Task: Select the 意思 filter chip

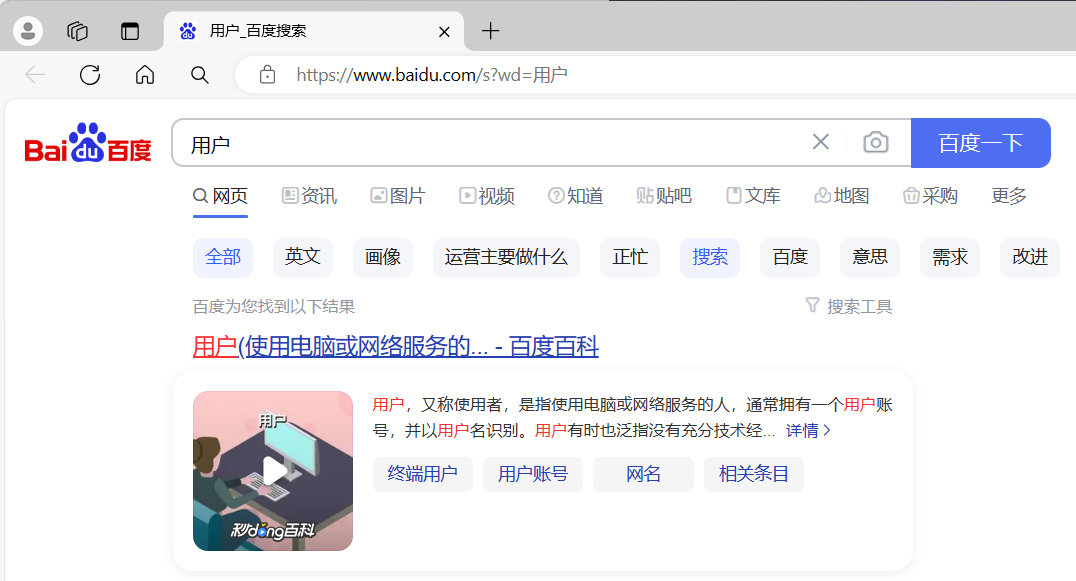Action: (x=870, y=257)
